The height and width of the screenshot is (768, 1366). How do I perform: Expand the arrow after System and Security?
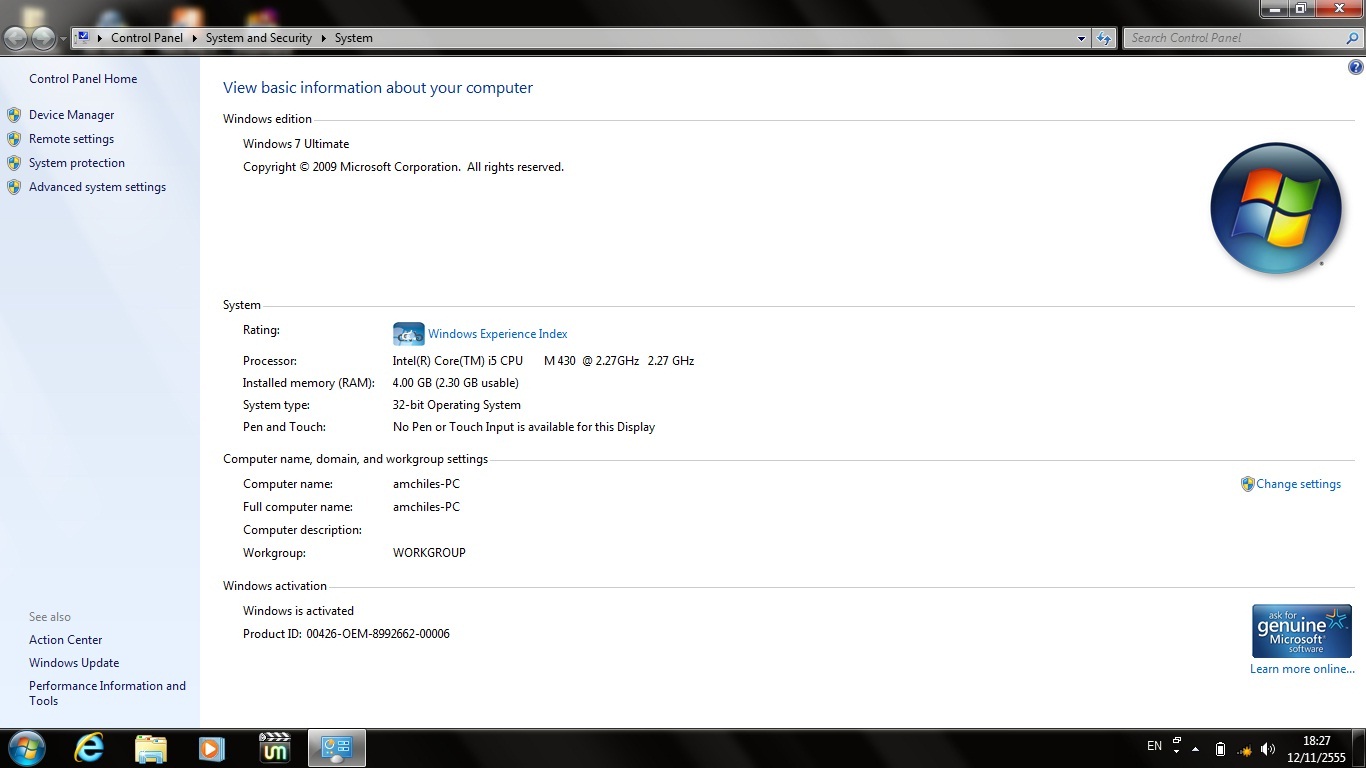[324, 38]
